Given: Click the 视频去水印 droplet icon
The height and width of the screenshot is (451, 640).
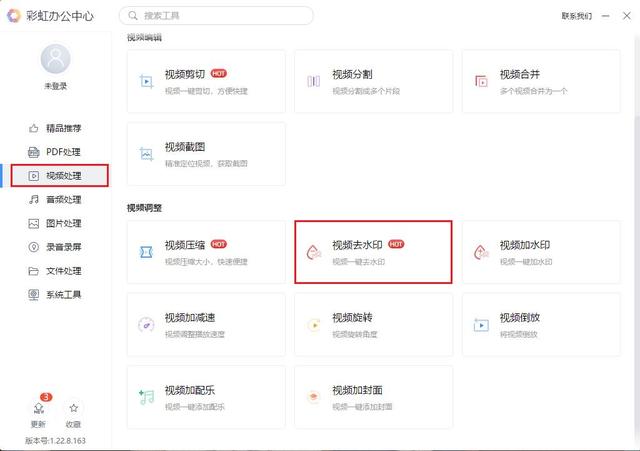Looking at the screenshot, I should (313, 252).
